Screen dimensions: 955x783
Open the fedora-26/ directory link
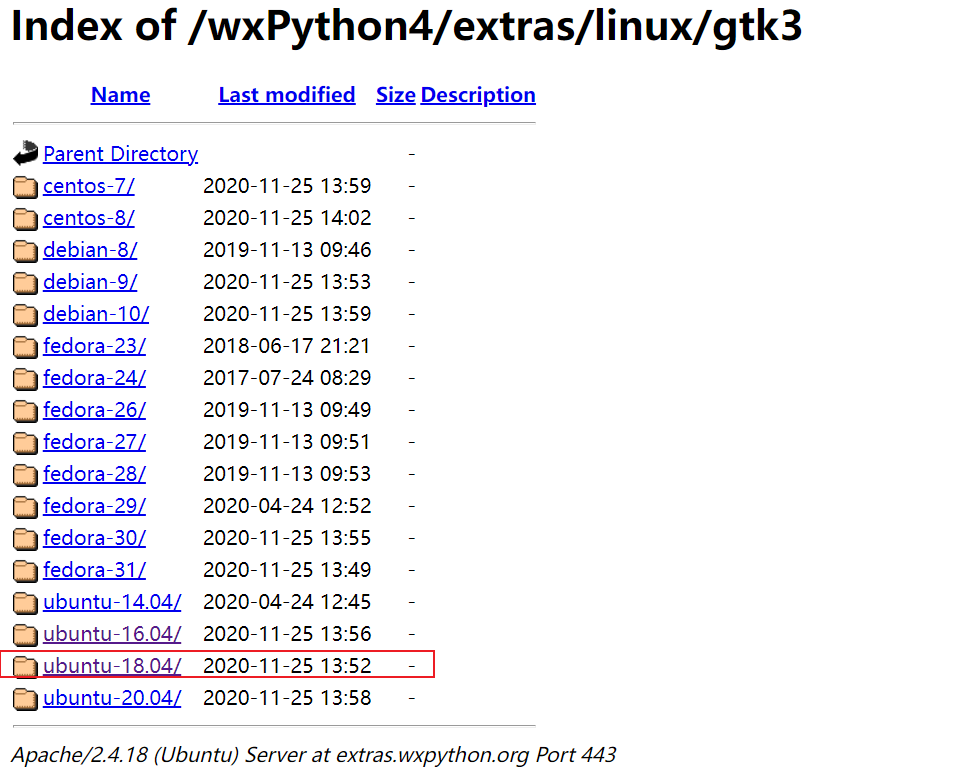click(94, 410)
